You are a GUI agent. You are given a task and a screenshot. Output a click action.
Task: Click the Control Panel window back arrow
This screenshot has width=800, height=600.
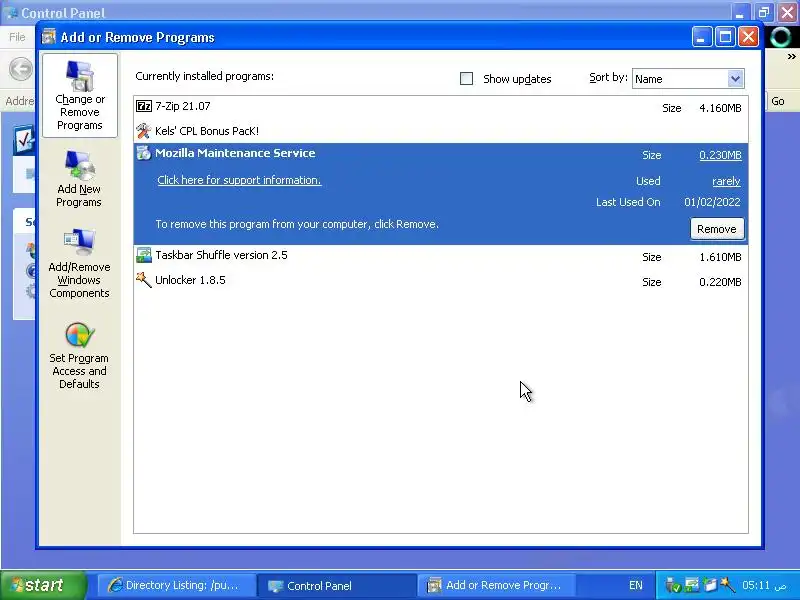click(x=20, y=69)
